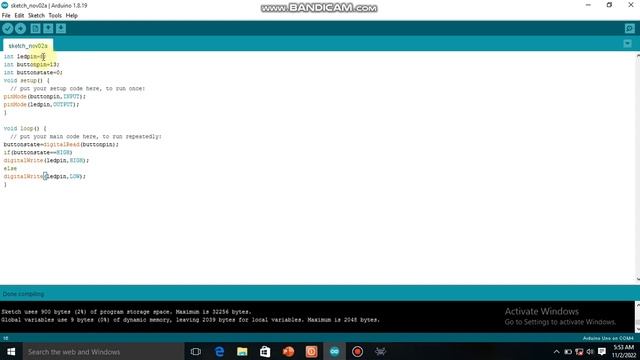Image resolution: width=640 pixels, height=360 pixels.
Task: Switch to Arduino IDE taskbar icon
Action: pos(334,351)
